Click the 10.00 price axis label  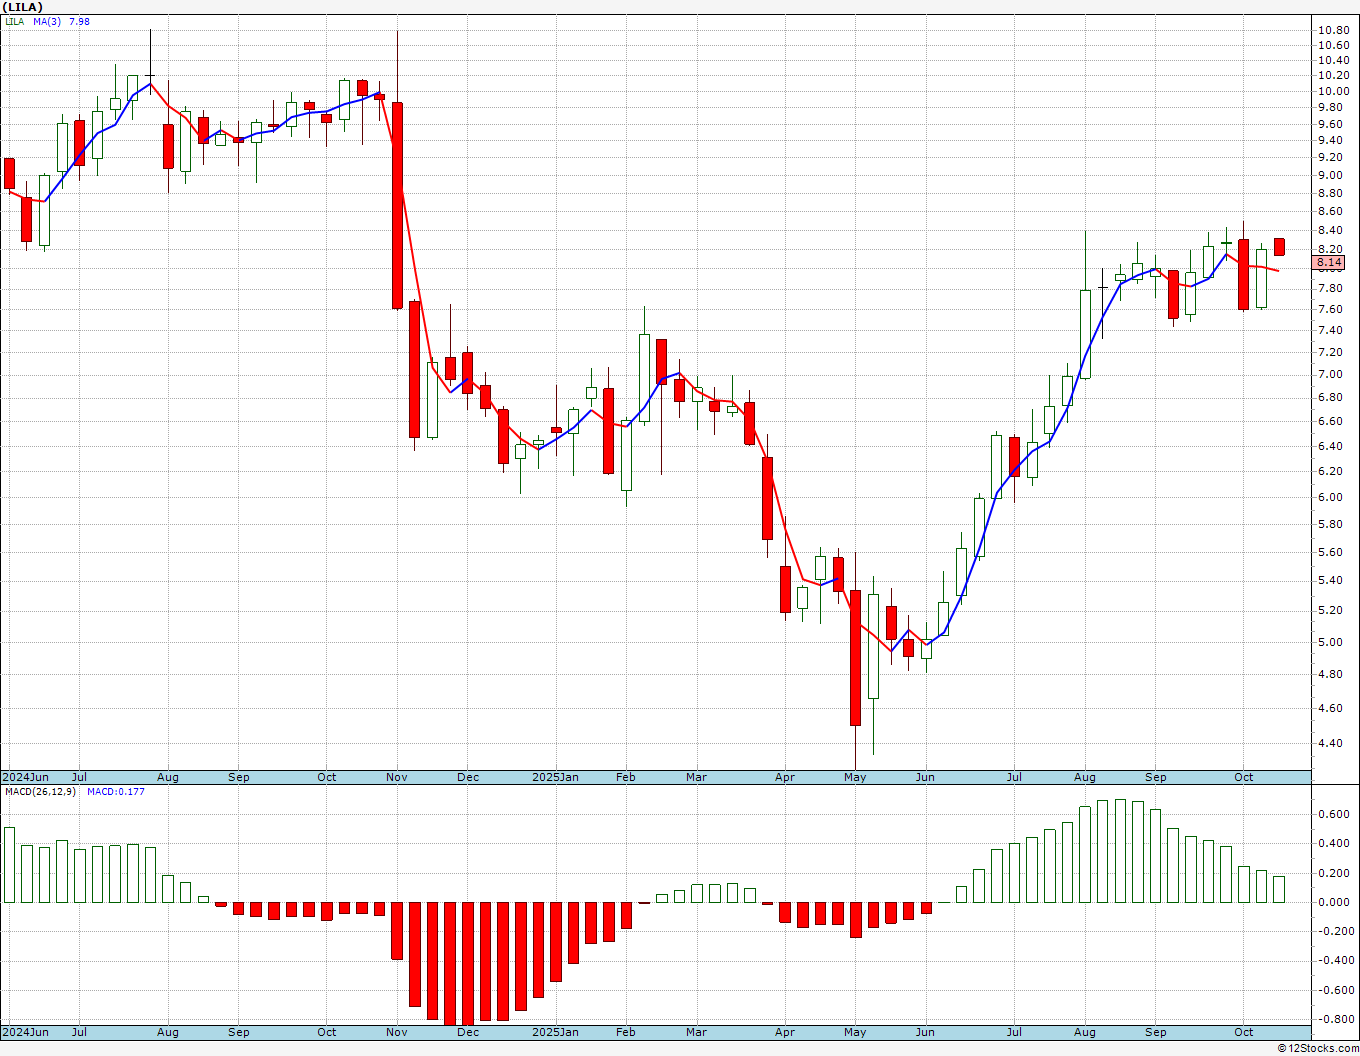pos(1333,91)
